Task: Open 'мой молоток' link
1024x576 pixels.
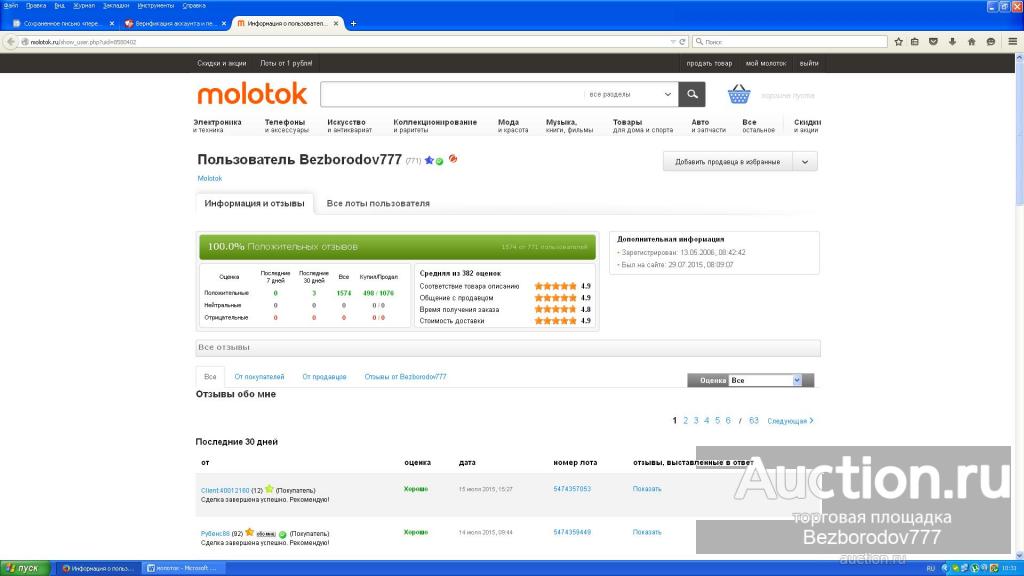Action: click(x=766, y=63)
